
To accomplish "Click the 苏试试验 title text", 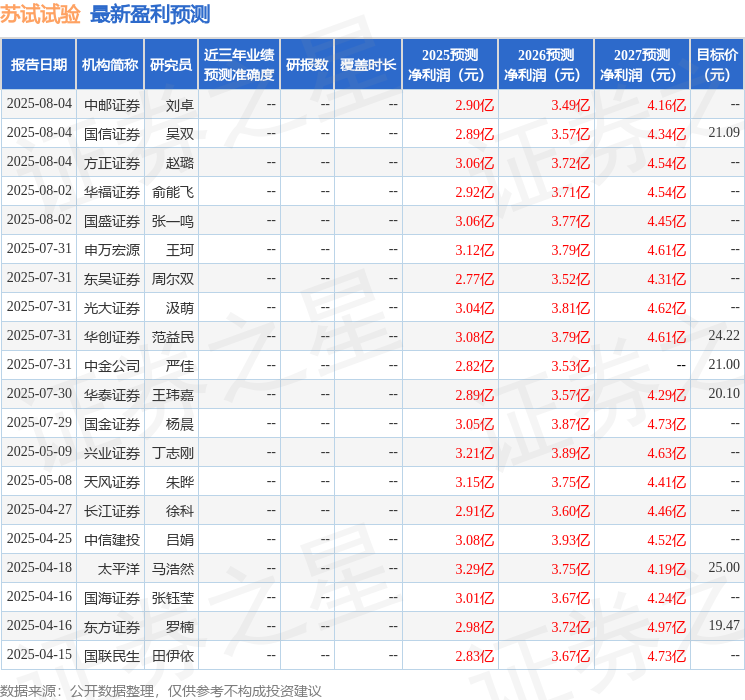I will (x=40, y=14).
